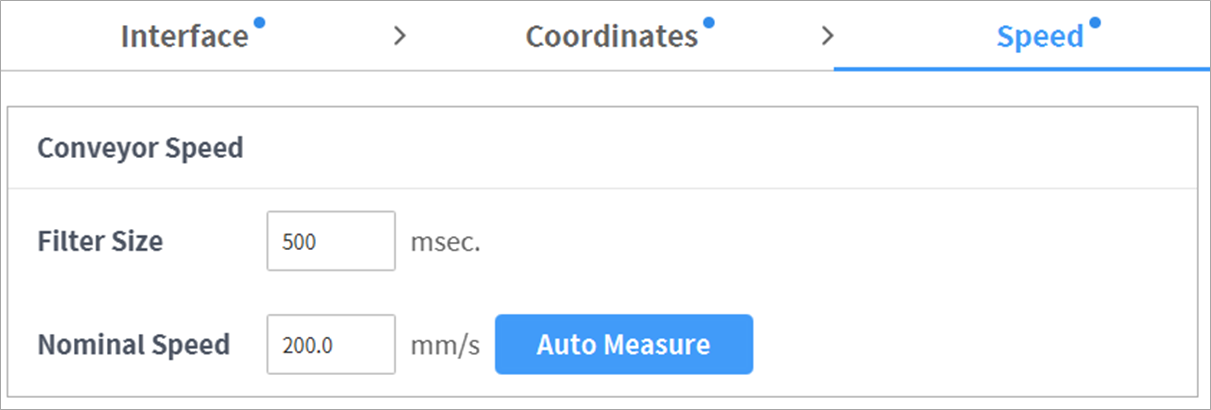This screenshot has height=410, width=1211.
Task: Click the chevron between Interface and Coordinates
Action: tap(400, 37)
